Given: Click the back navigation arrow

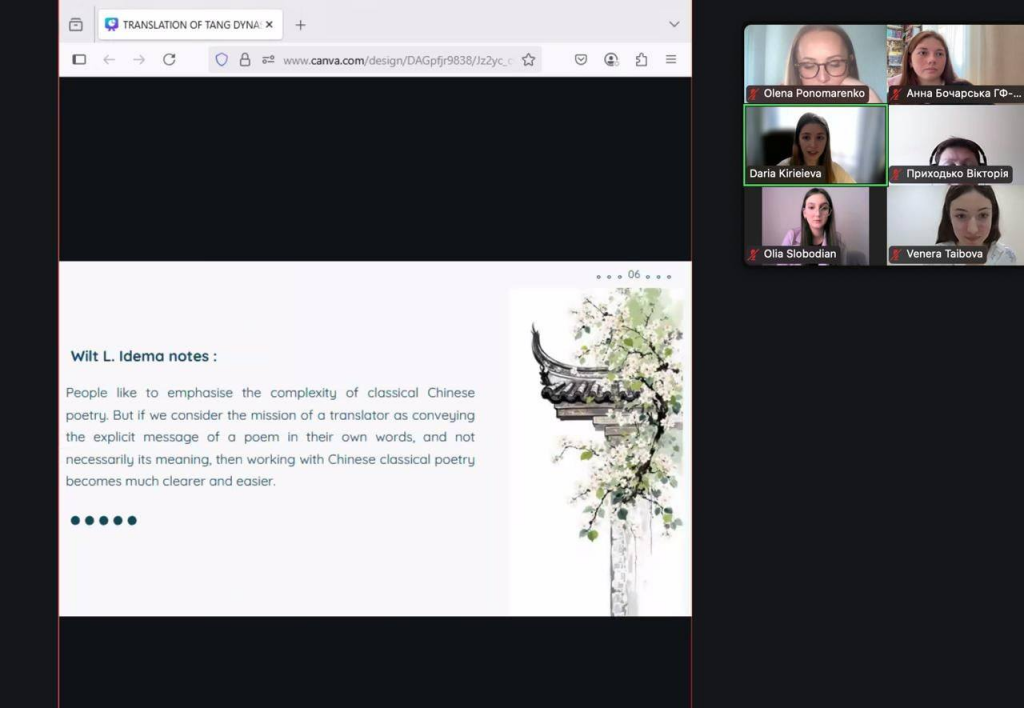Looking at the screenshot, I should tap(109, 60).
